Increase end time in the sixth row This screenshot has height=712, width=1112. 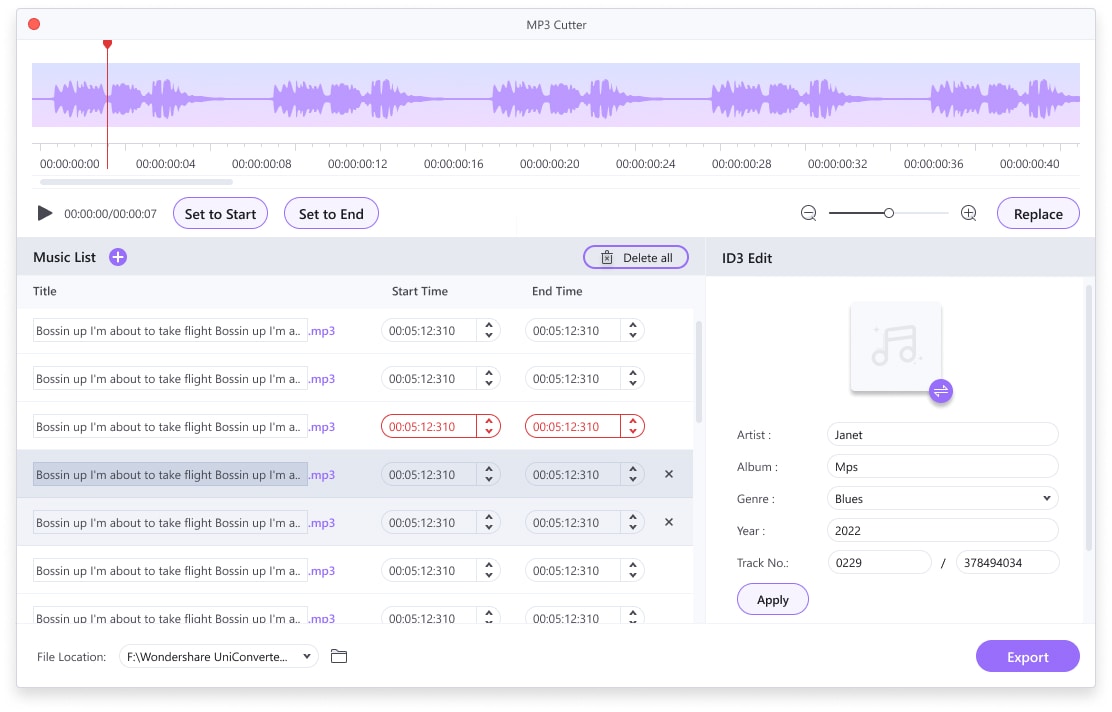point(633,566)
